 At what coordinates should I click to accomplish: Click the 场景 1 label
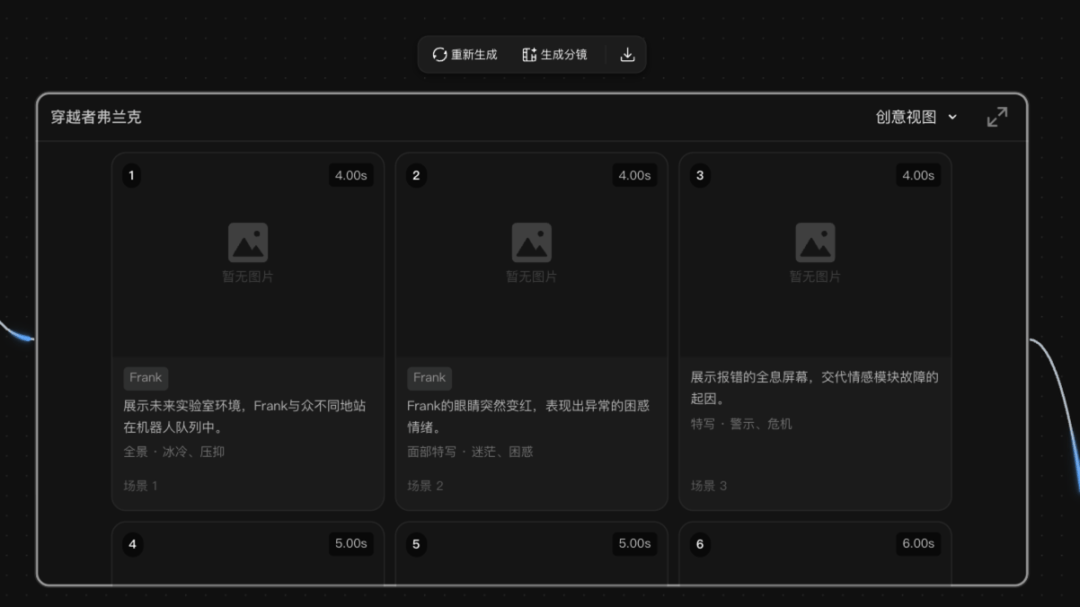(x=141, y=486)
